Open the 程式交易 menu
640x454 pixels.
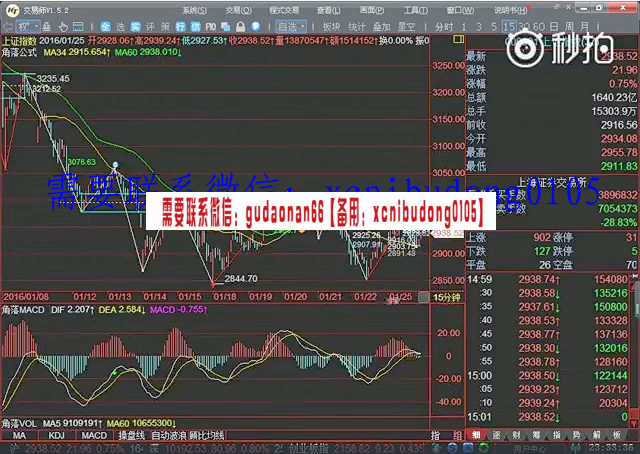tap(284, 10)
